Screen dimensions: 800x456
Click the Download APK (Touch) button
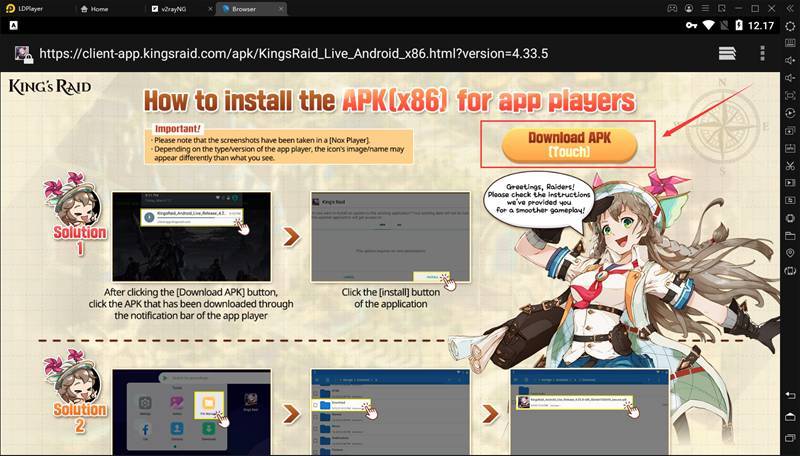[569, 145]
